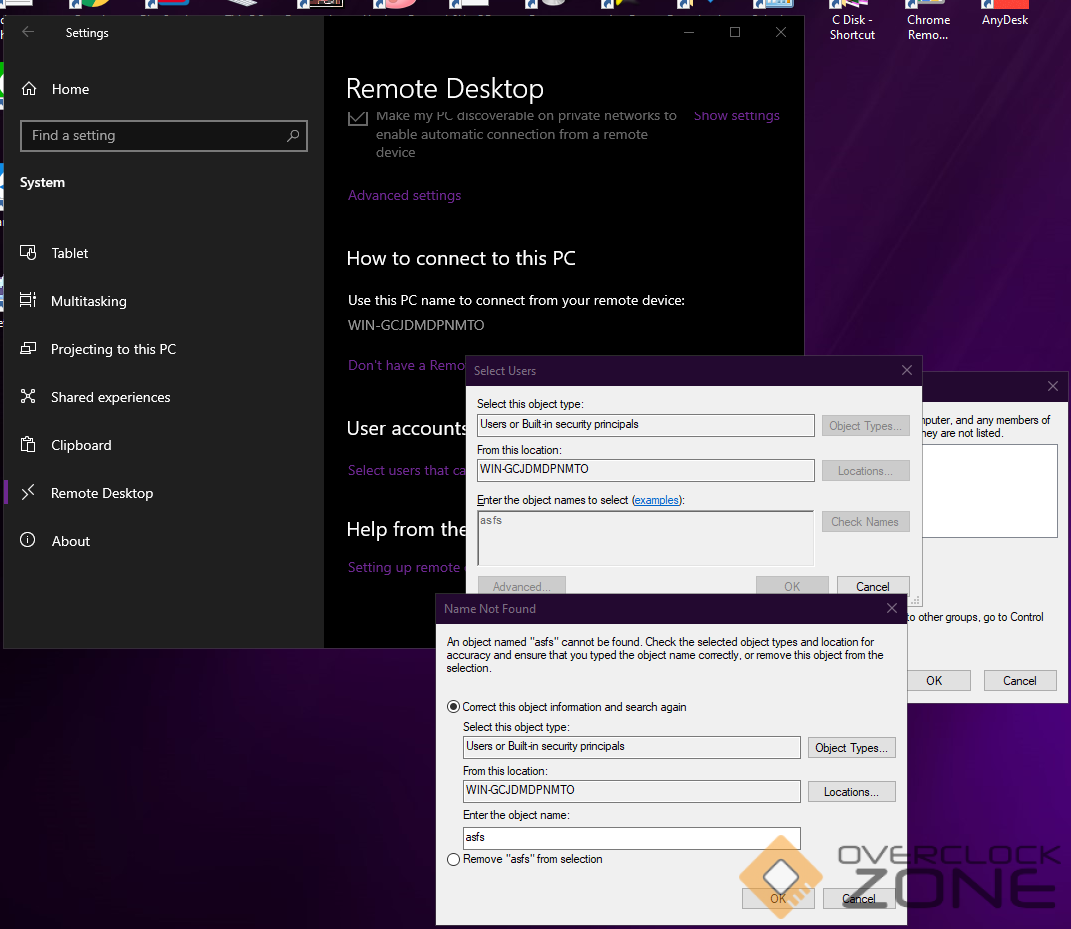Viewport: 1071px width, 929px height.
Task: Click the Home icon in Settings sidebar
Action: [x=29, y=89]
